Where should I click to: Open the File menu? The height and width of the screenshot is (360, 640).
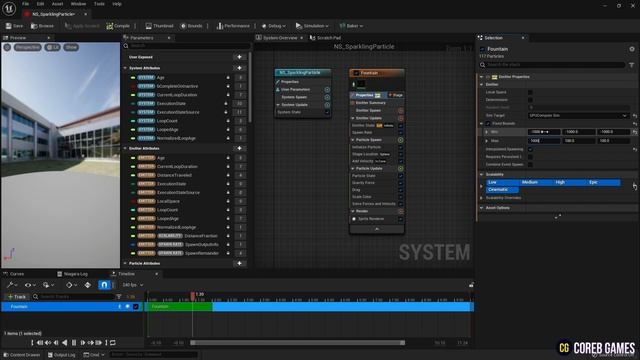[25, 4]
